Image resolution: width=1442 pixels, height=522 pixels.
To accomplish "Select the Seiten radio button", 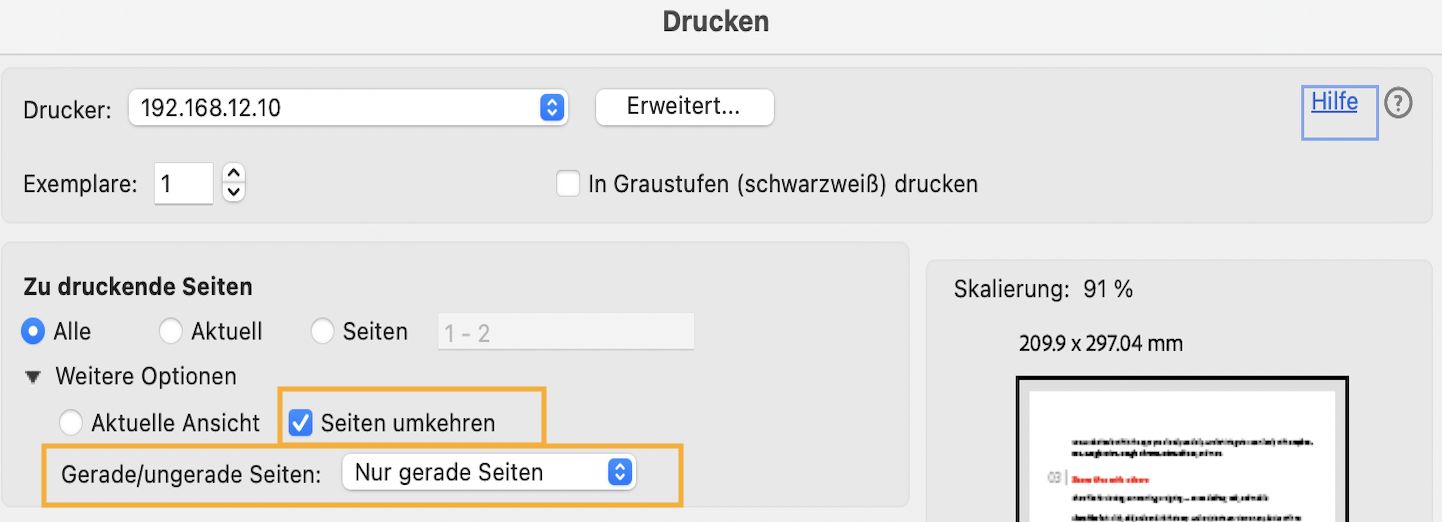I will coord(322,331).
